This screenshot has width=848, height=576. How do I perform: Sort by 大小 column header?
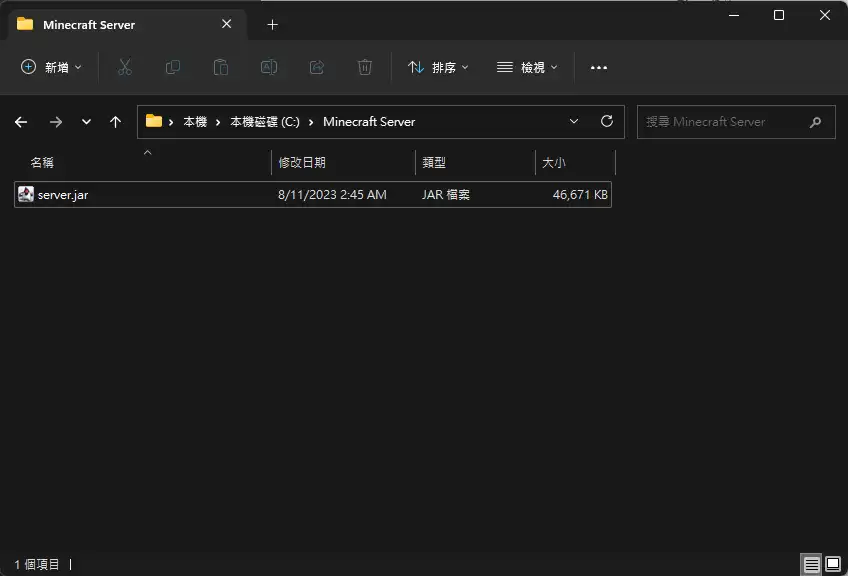(x=575, y=162)
